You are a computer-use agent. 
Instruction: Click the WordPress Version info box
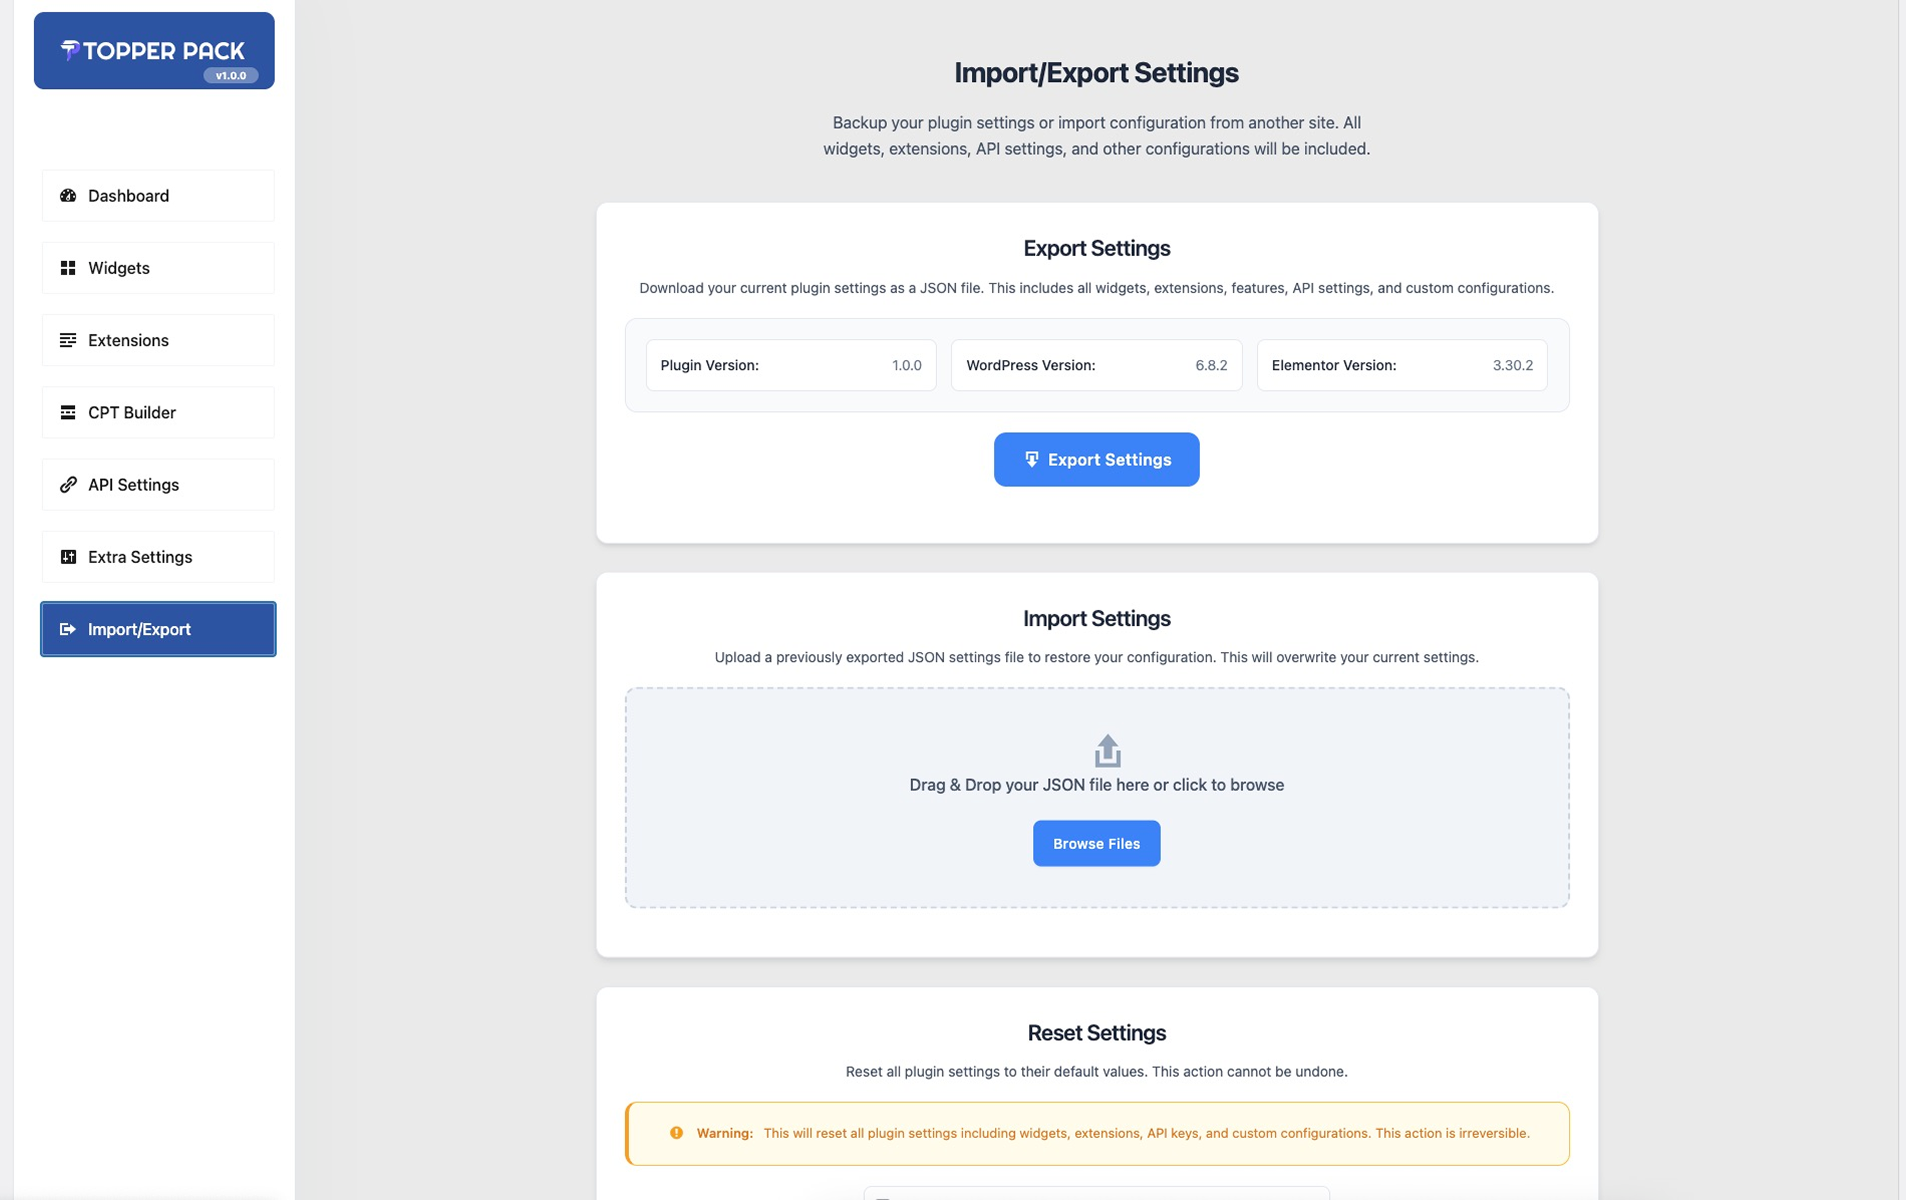1096,365
